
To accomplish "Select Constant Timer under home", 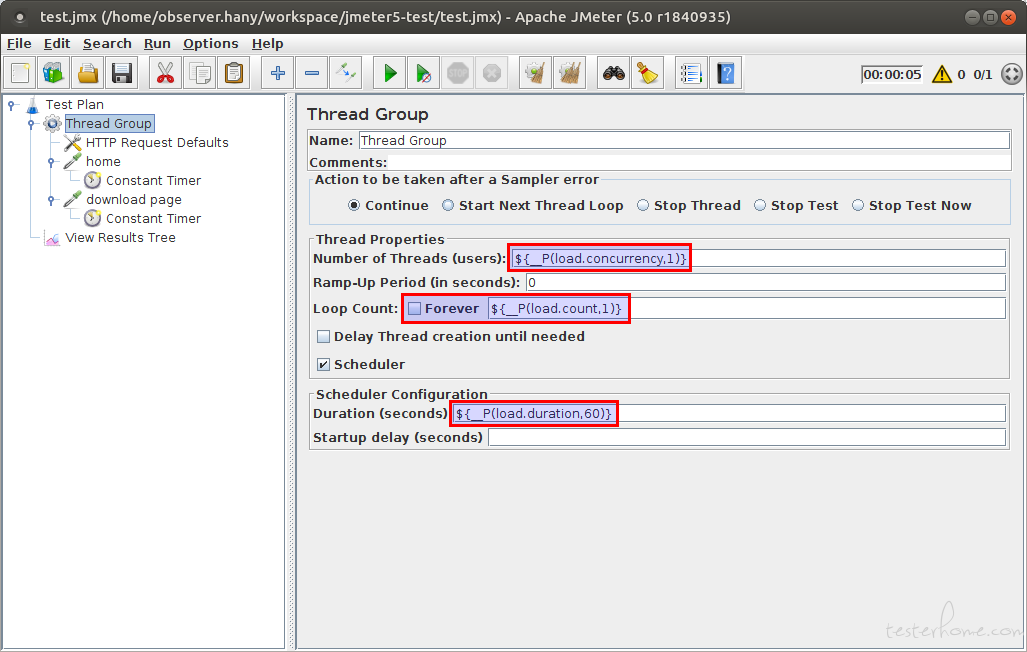I will coord(153,181).
